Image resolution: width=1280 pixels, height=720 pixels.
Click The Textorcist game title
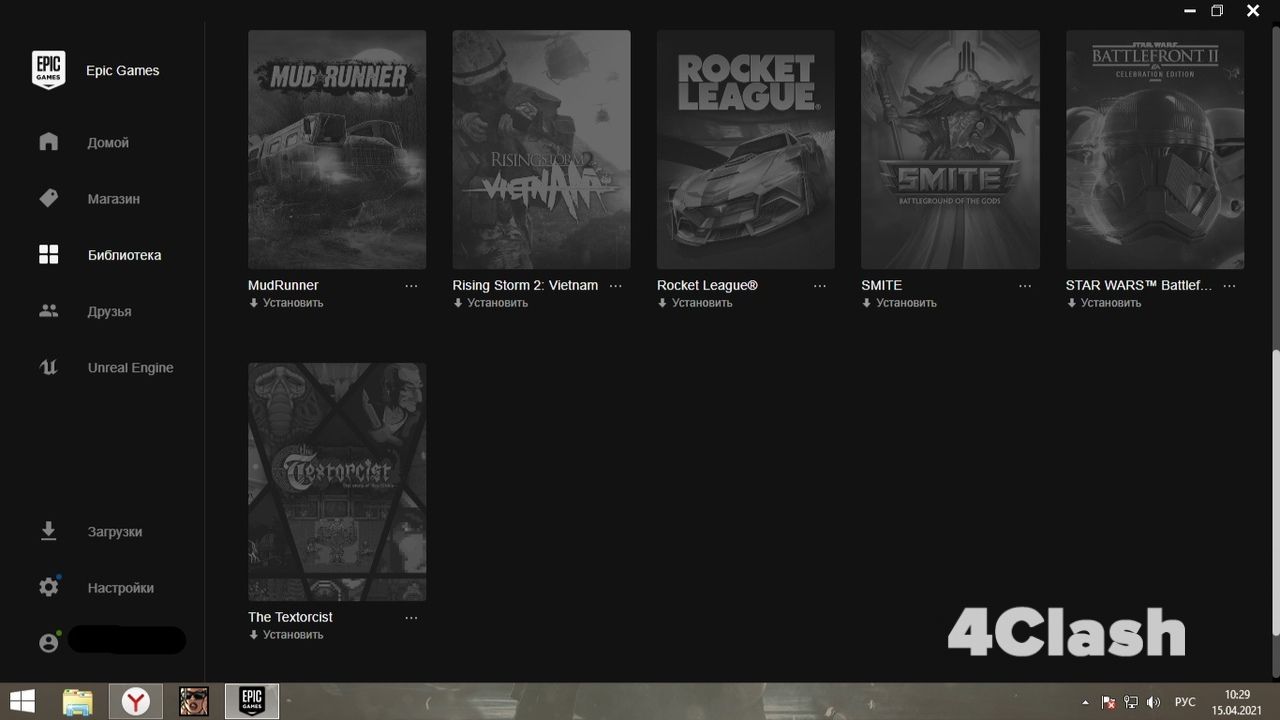290,617
